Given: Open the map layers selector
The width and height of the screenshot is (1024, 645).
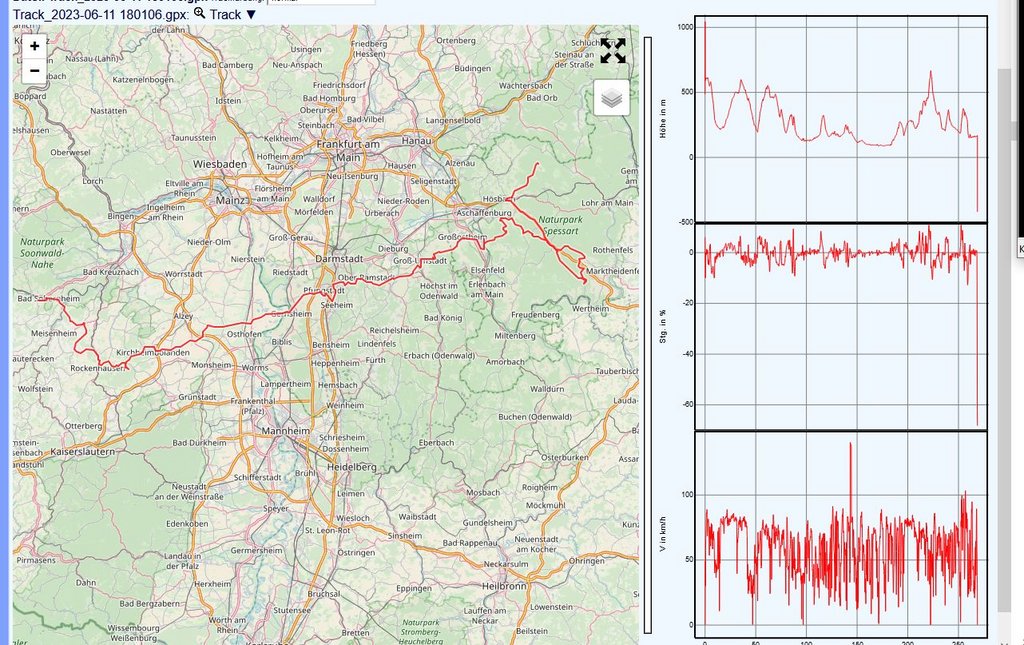Looking at the screenshot, I should (612, 98).
